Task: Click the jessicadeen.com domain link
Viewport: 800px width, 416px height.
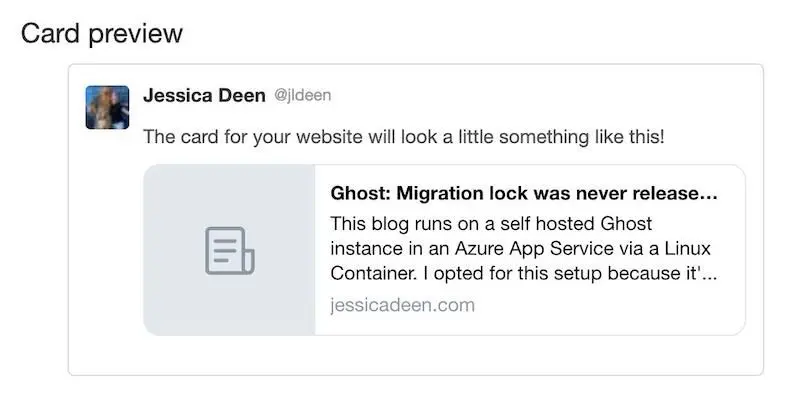Action: pos(403,305)
